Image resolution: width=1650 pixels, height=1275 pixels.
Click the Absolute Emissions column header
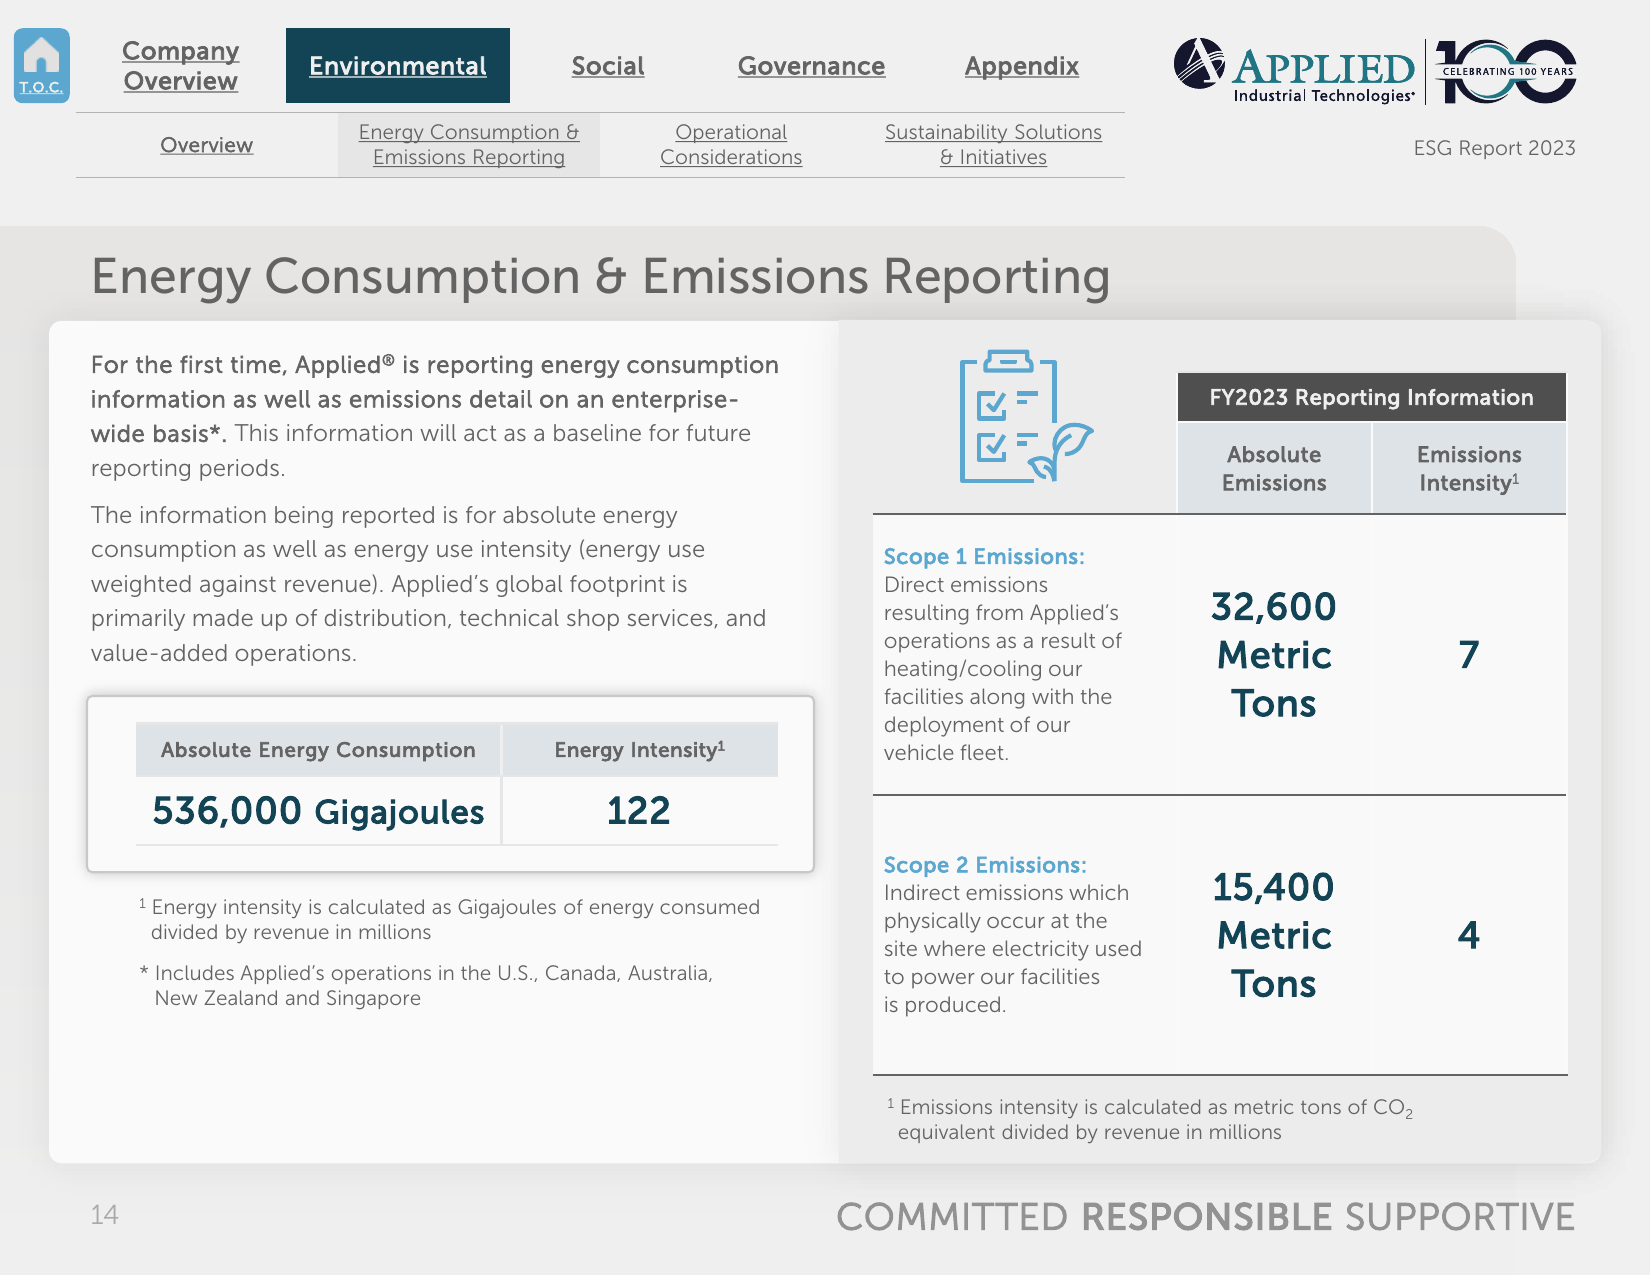click(x=1274, y=468)
